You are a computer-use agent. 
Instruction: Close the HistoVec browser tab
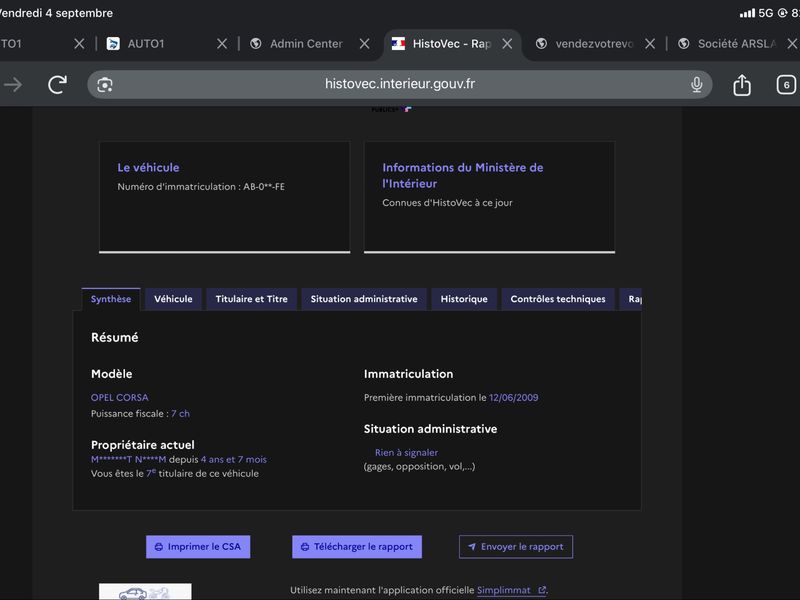click(507, 44)
